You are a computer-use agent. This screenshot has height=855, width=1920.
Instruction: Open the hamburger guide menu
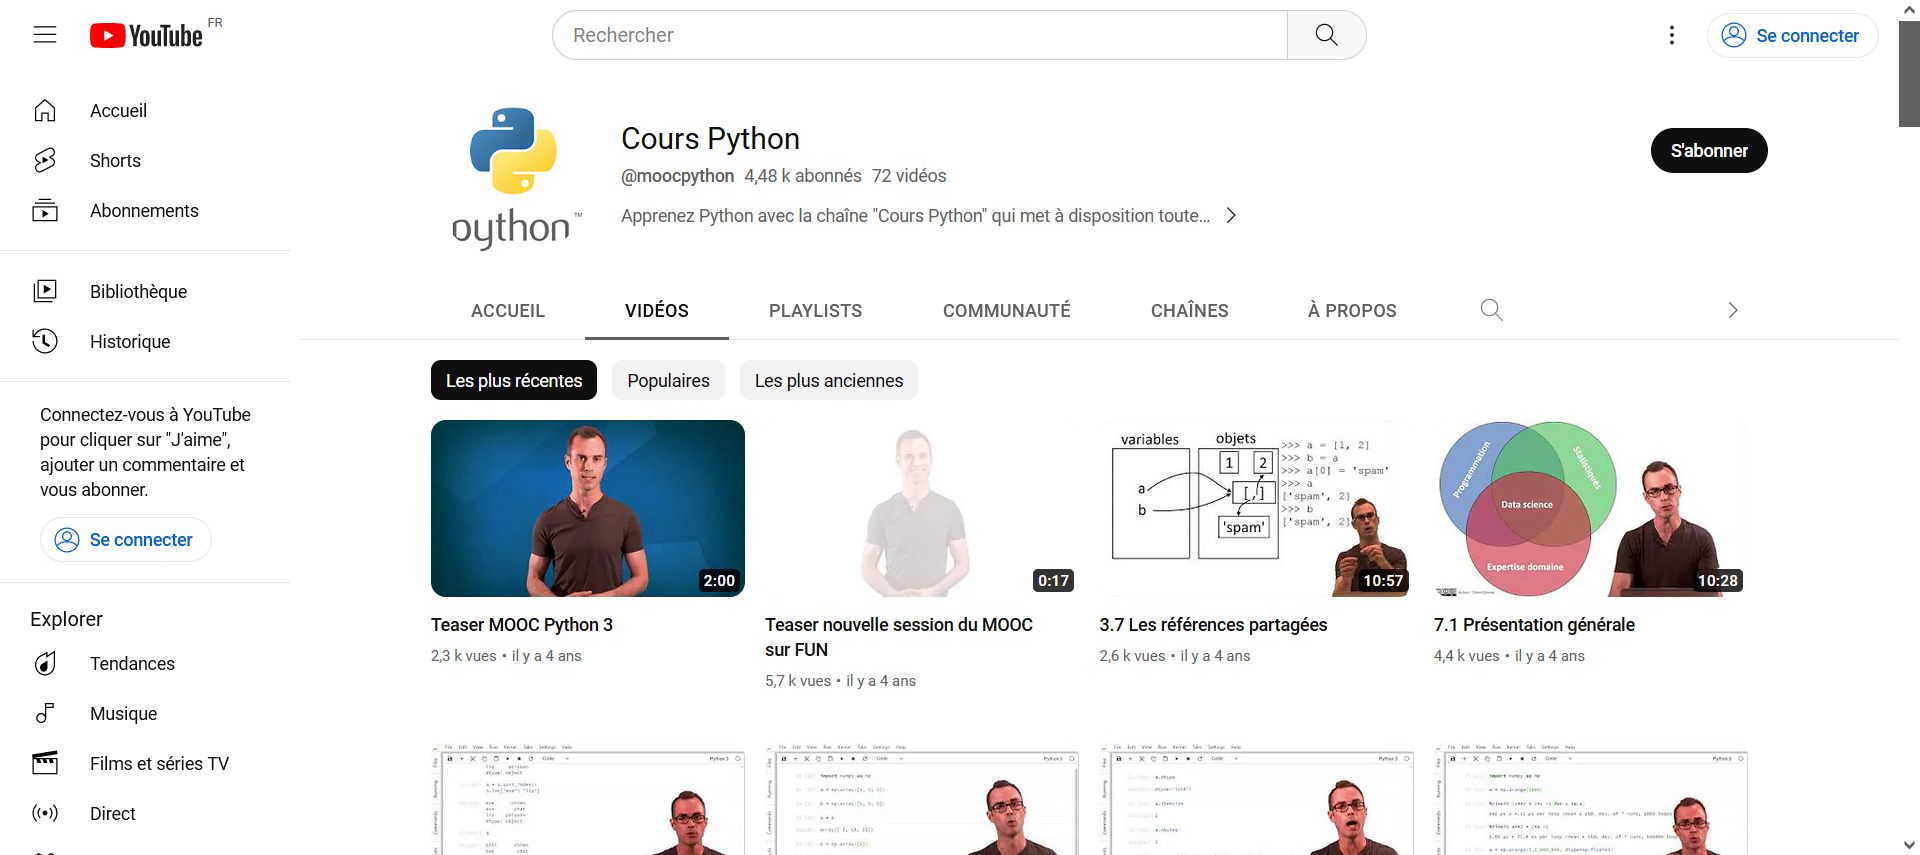45,35
